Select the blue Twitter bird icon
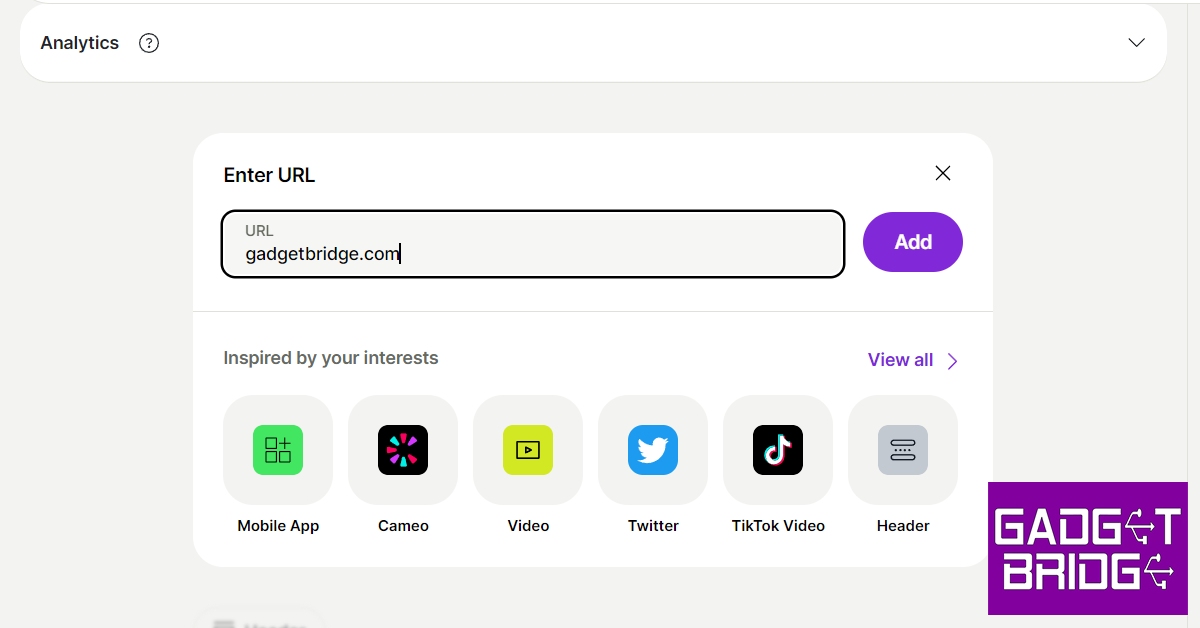This screenshot has width=1200, height=628. [x=653, y=450]
